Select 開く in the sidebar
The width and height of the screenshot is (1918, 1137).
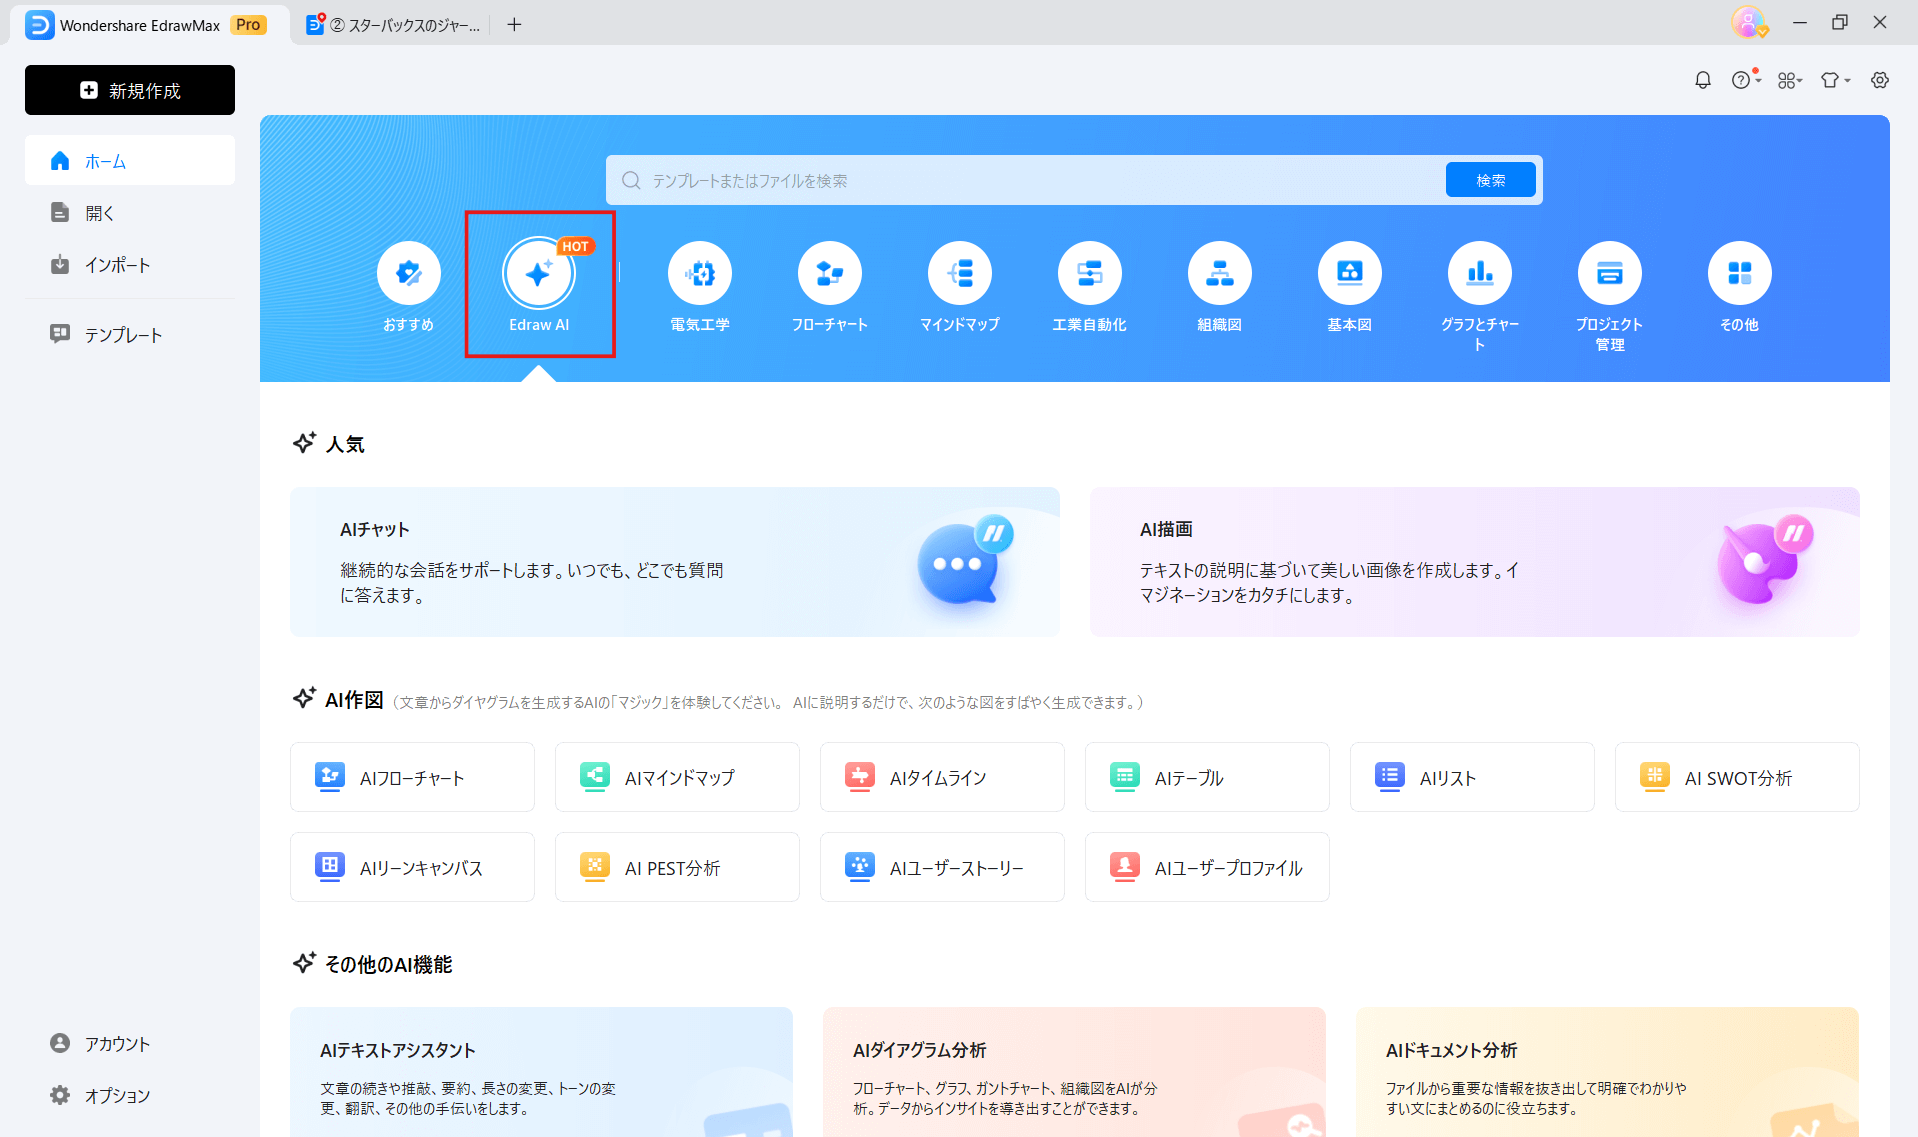[130, 212]
